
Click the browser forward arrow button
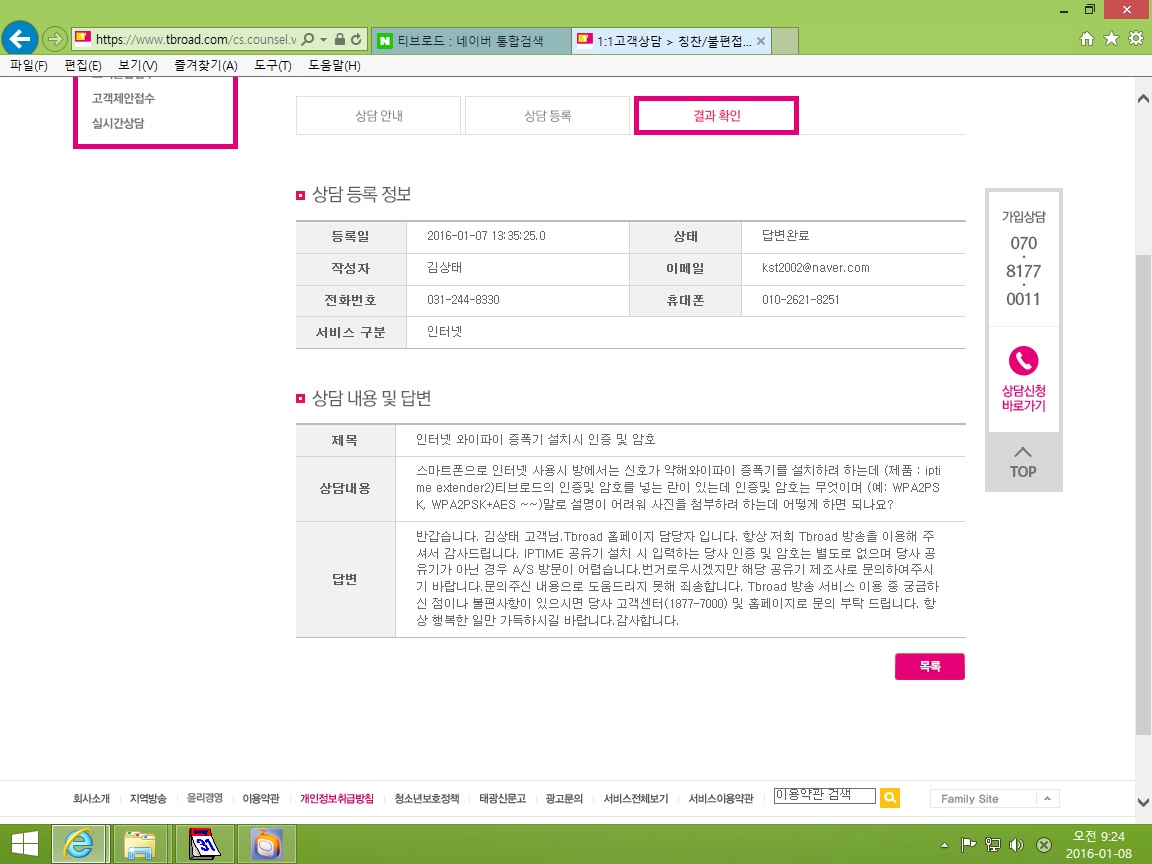pyautogui.click(x=54, y=39)
